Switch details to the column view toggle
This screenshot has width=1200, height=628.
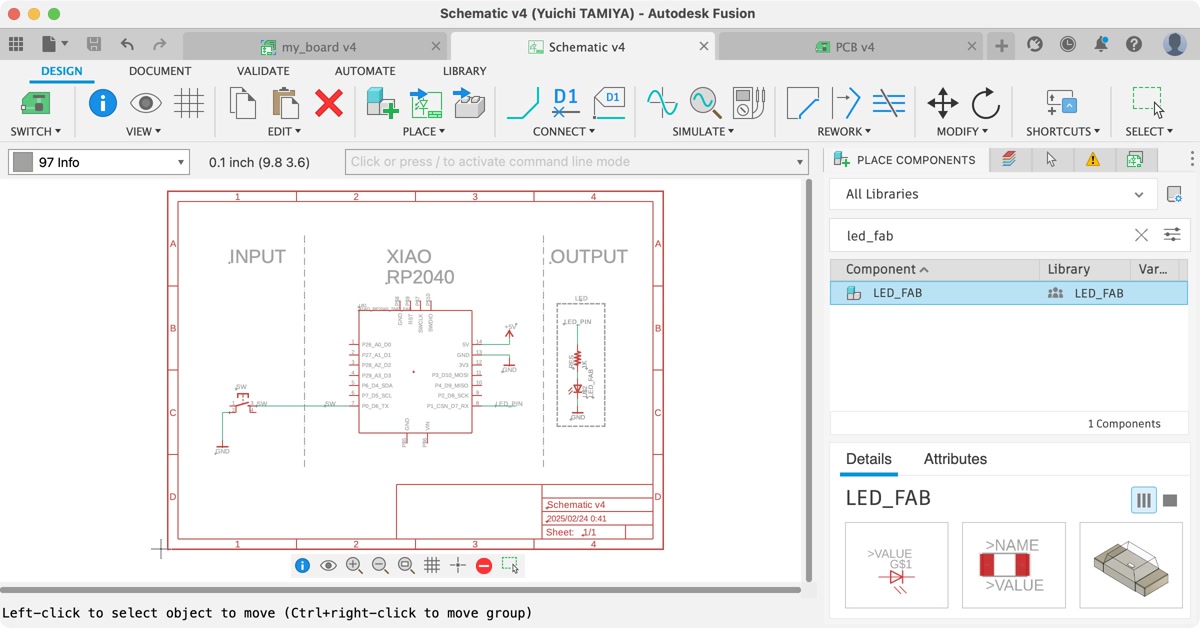pyautogui.click(x=1143, y=500)
